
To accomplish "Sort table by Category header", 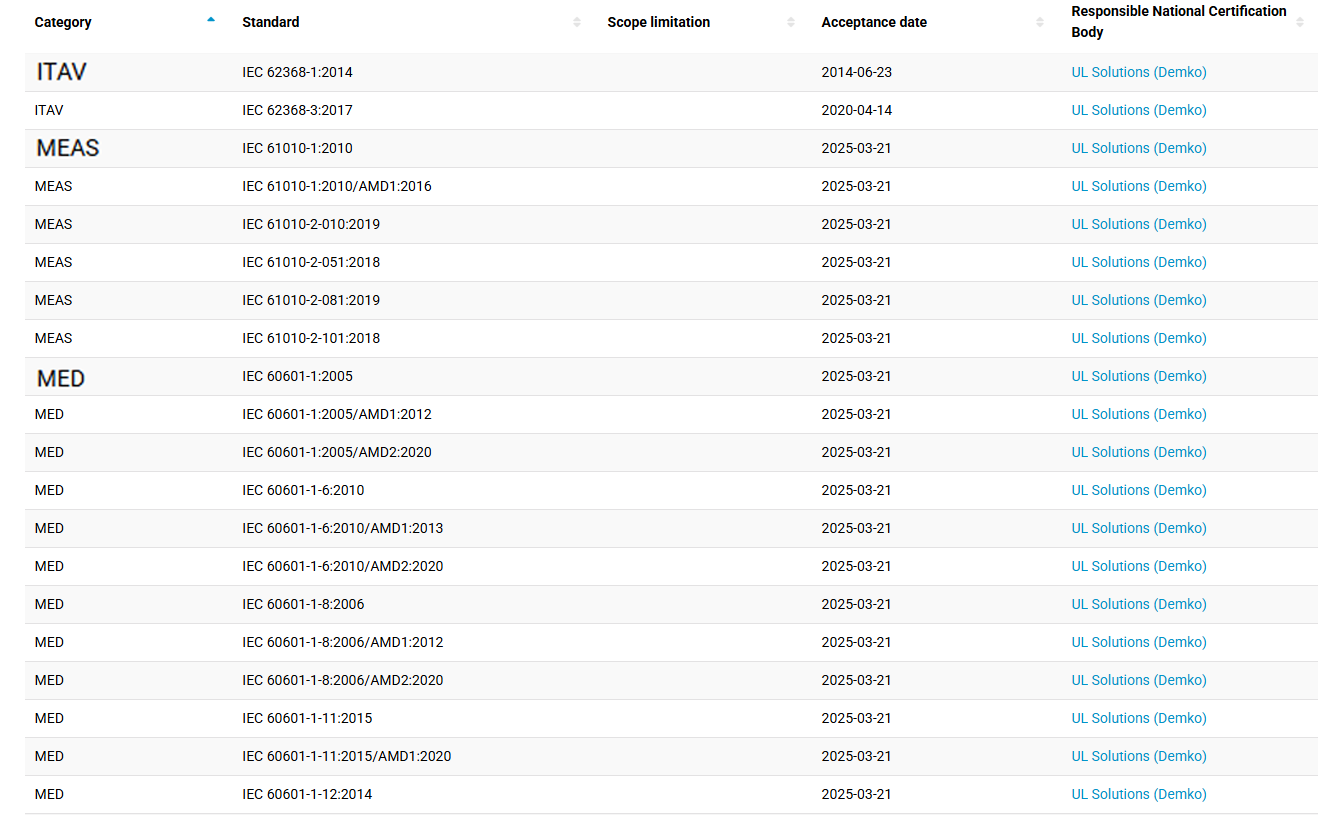I will 63,22.
